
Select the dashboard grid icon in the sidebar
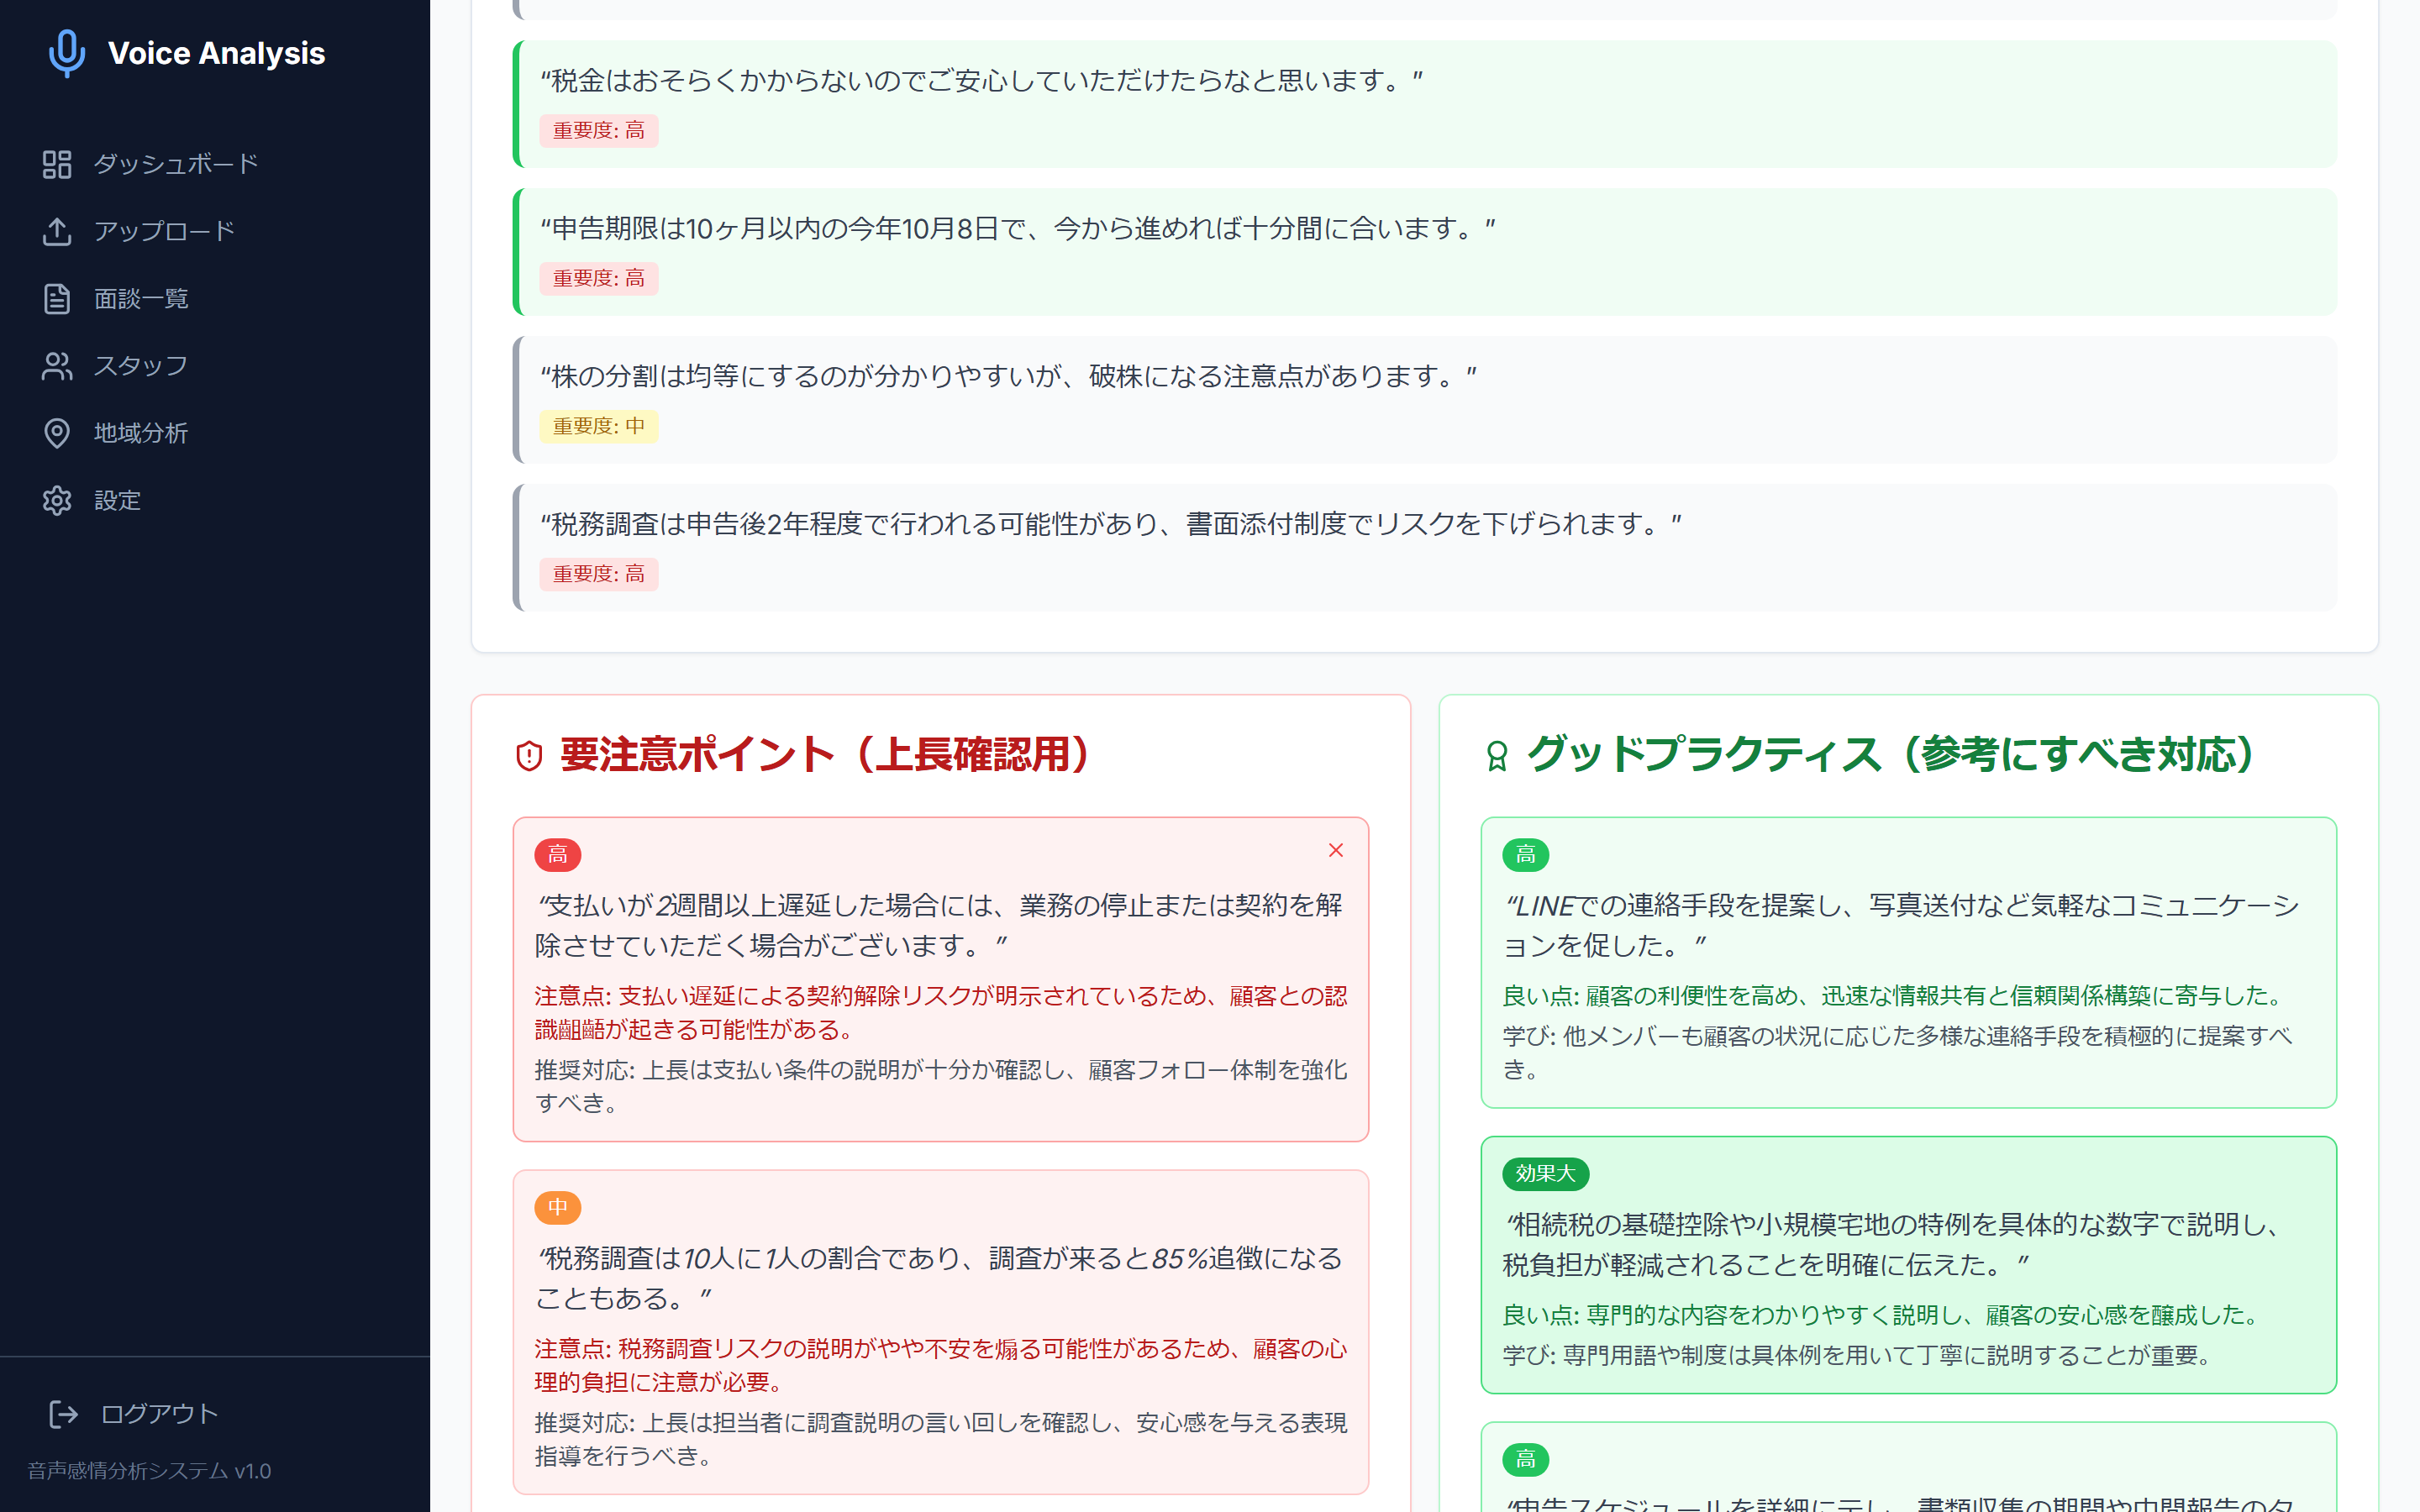pos(57,163)
